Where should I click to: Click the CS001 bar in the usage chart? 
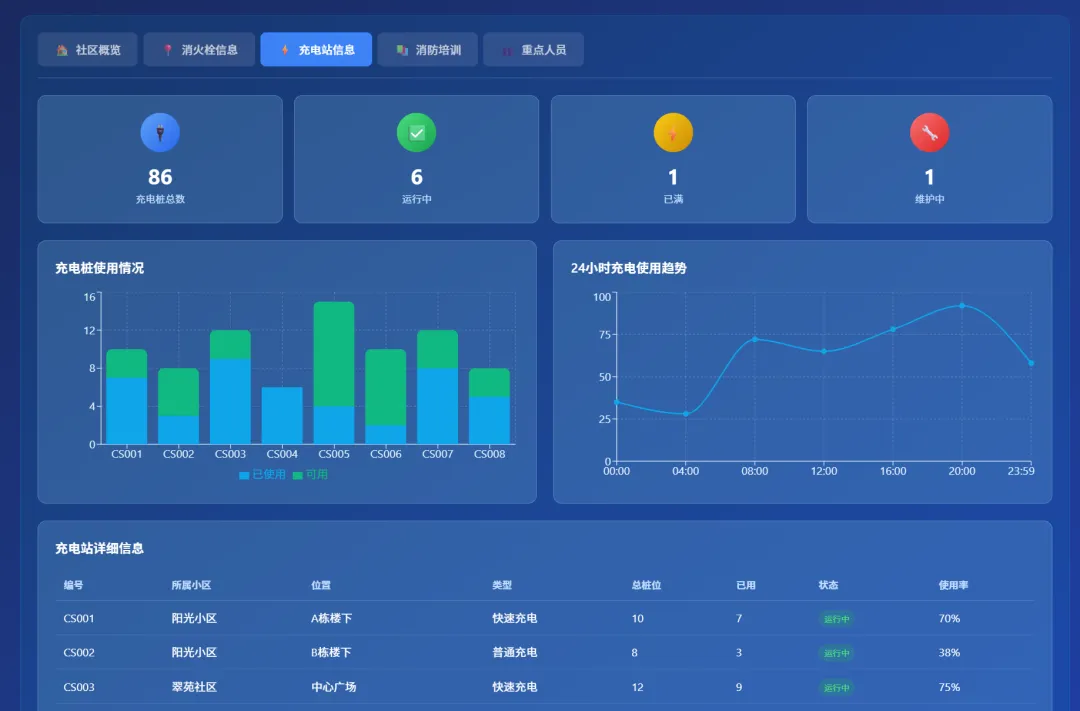(x=127, y=396)
